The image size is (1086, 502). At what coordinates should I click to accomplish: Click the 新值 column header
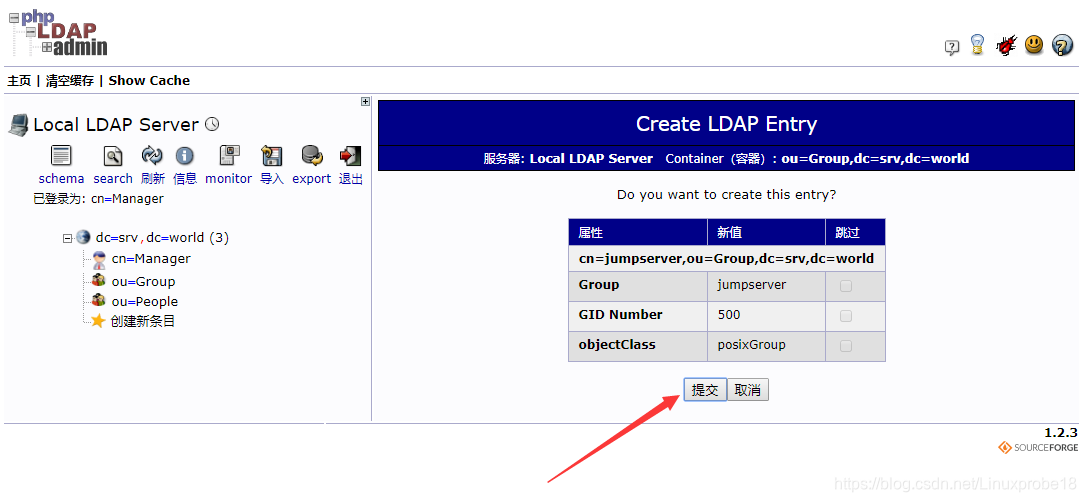pyautogui.click(x=766, y=232)
